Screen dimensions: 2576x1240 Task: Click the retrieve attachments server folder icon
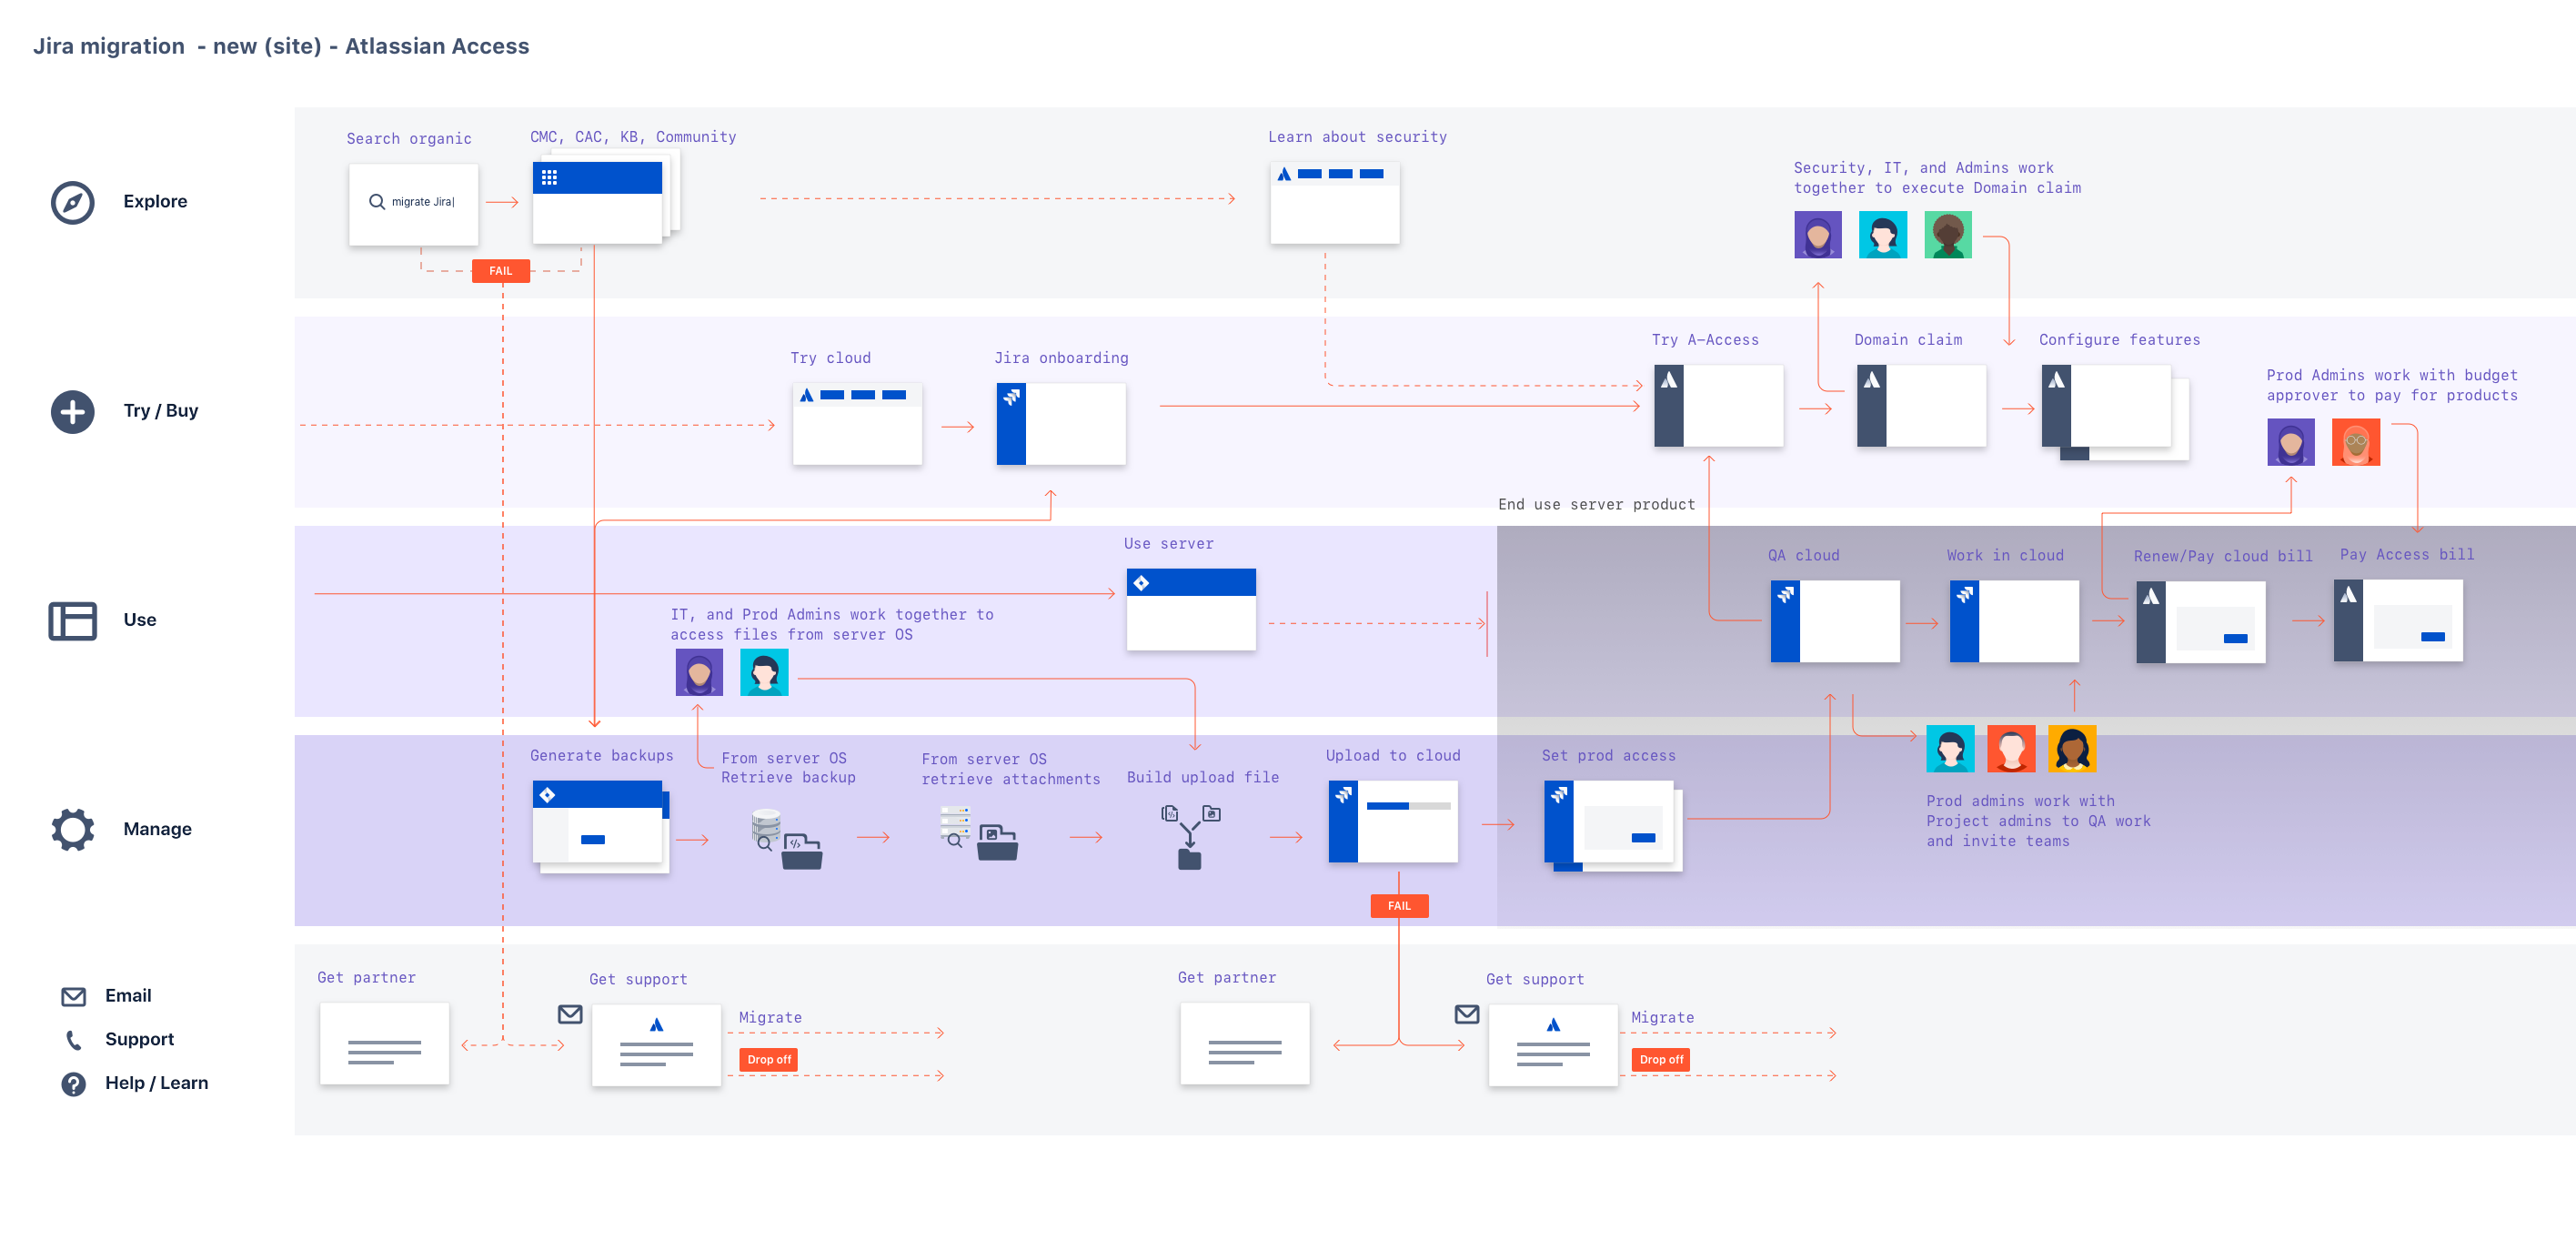[x=978, y=833]
